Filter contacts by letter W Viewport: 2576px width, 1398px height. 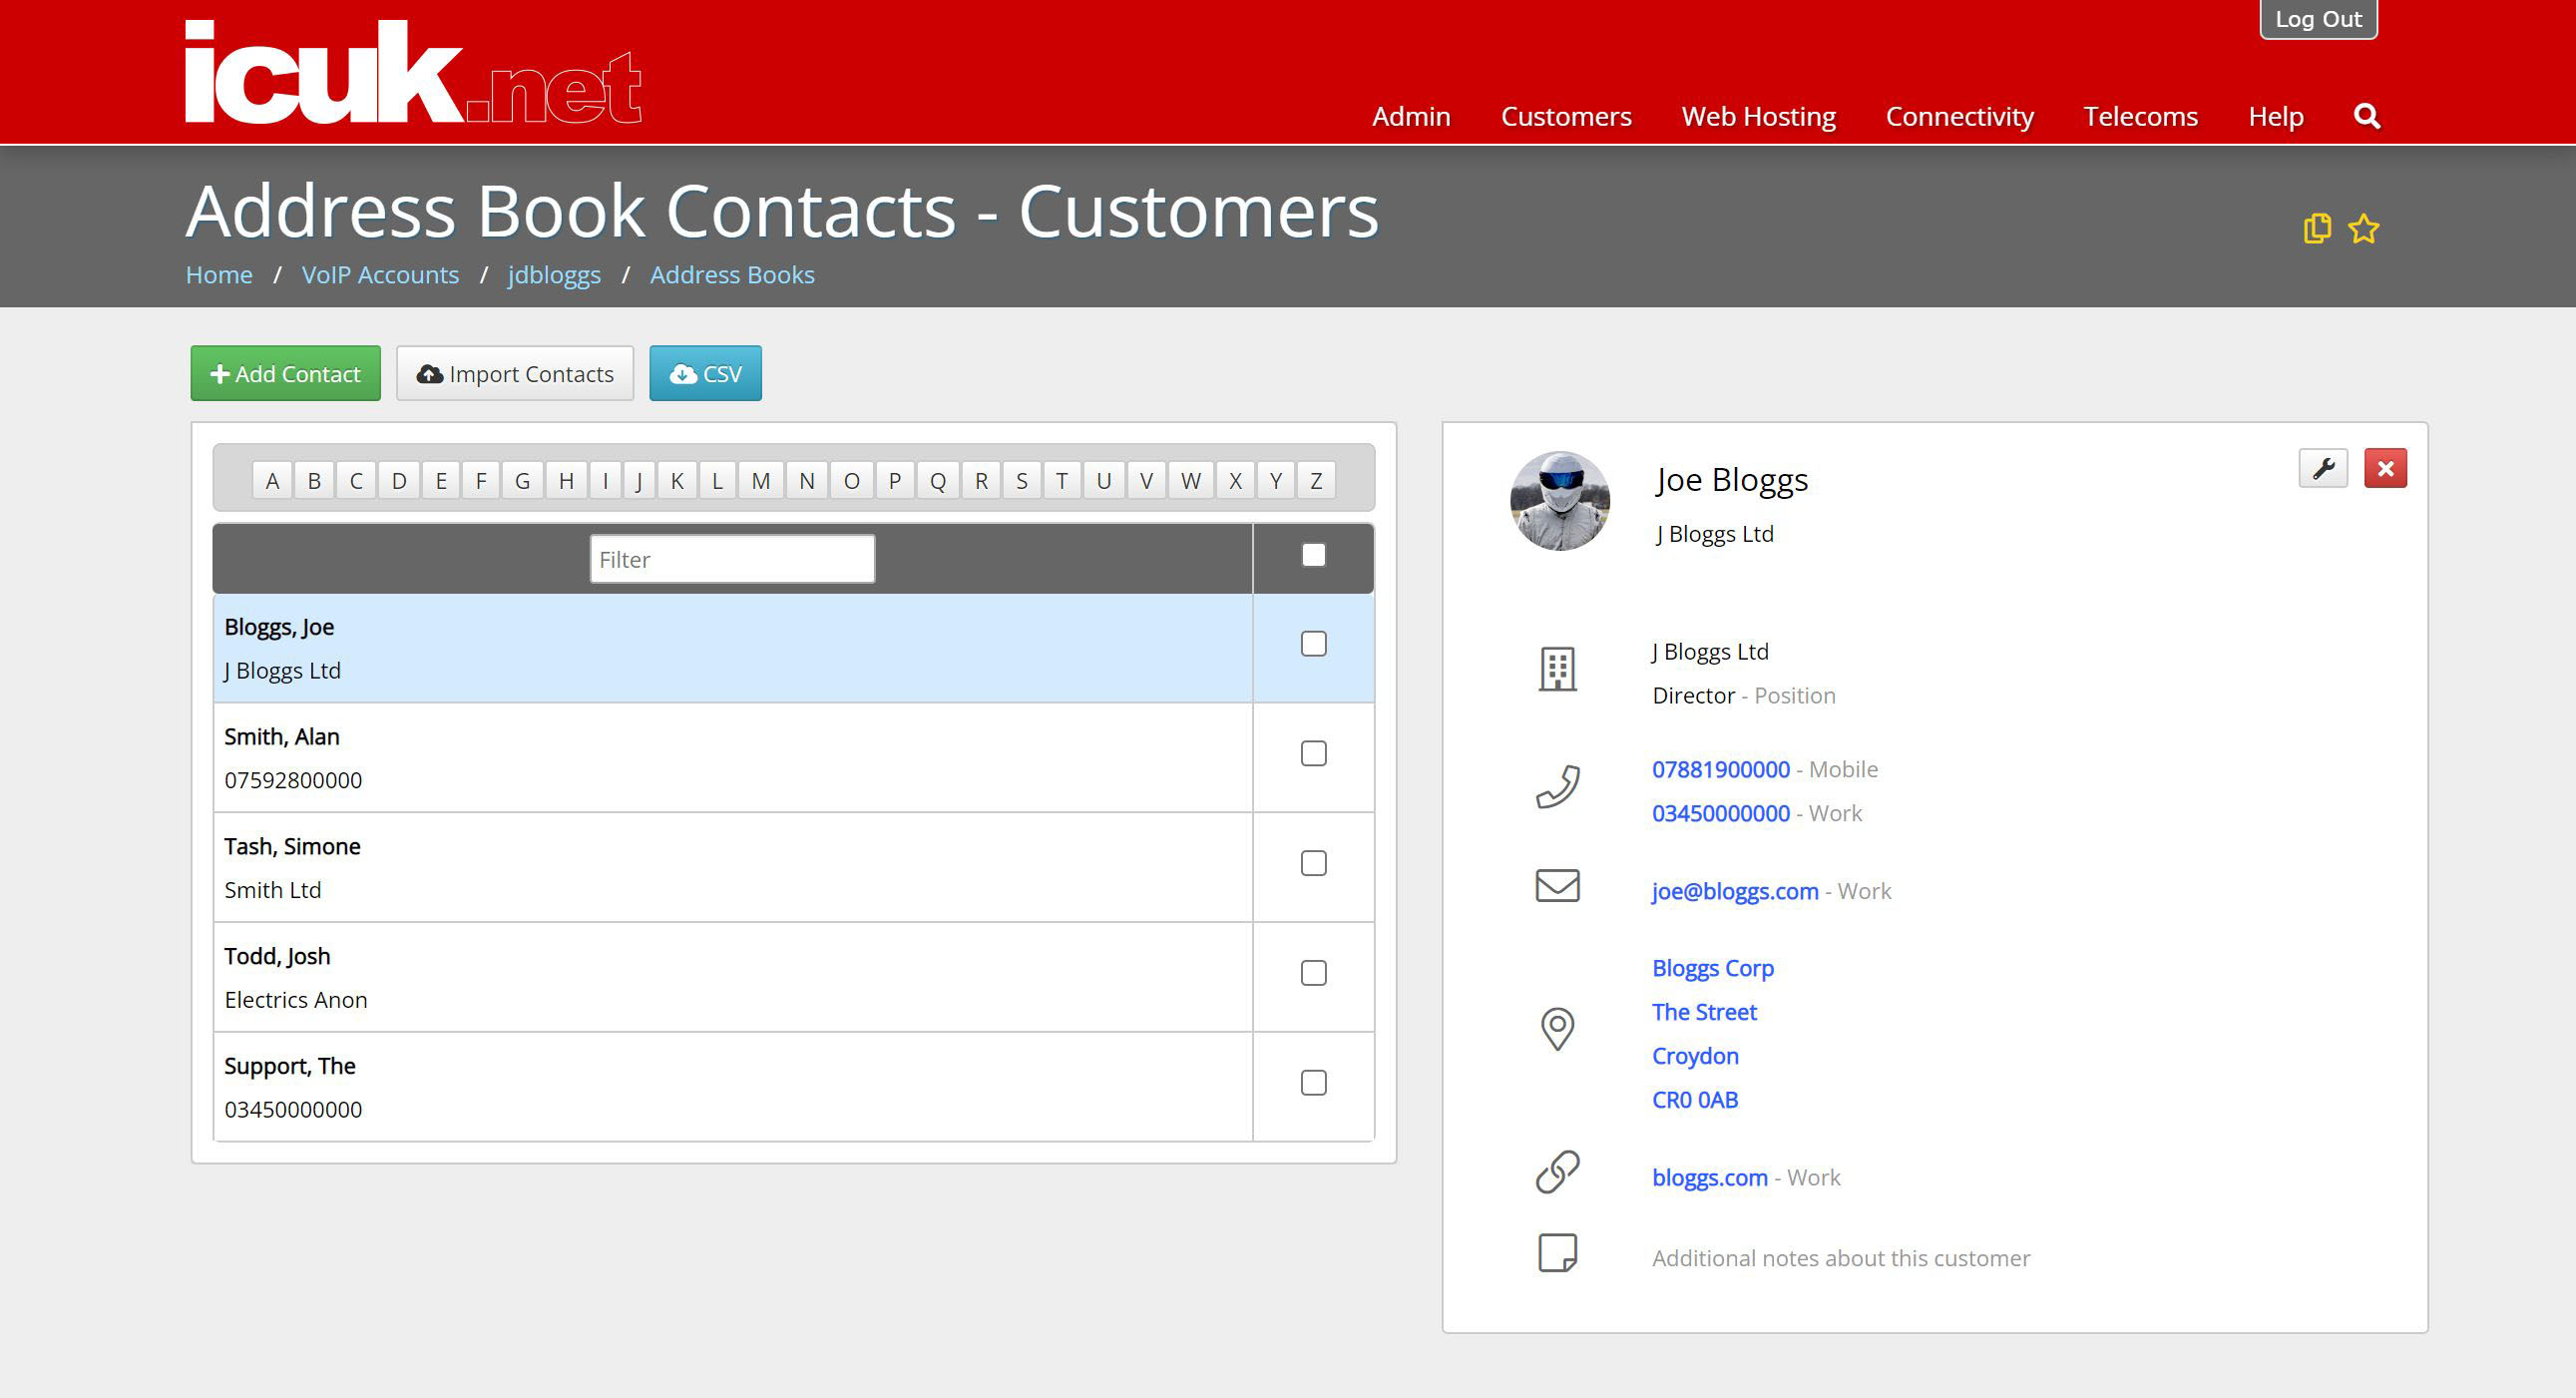coord(1190,481)
